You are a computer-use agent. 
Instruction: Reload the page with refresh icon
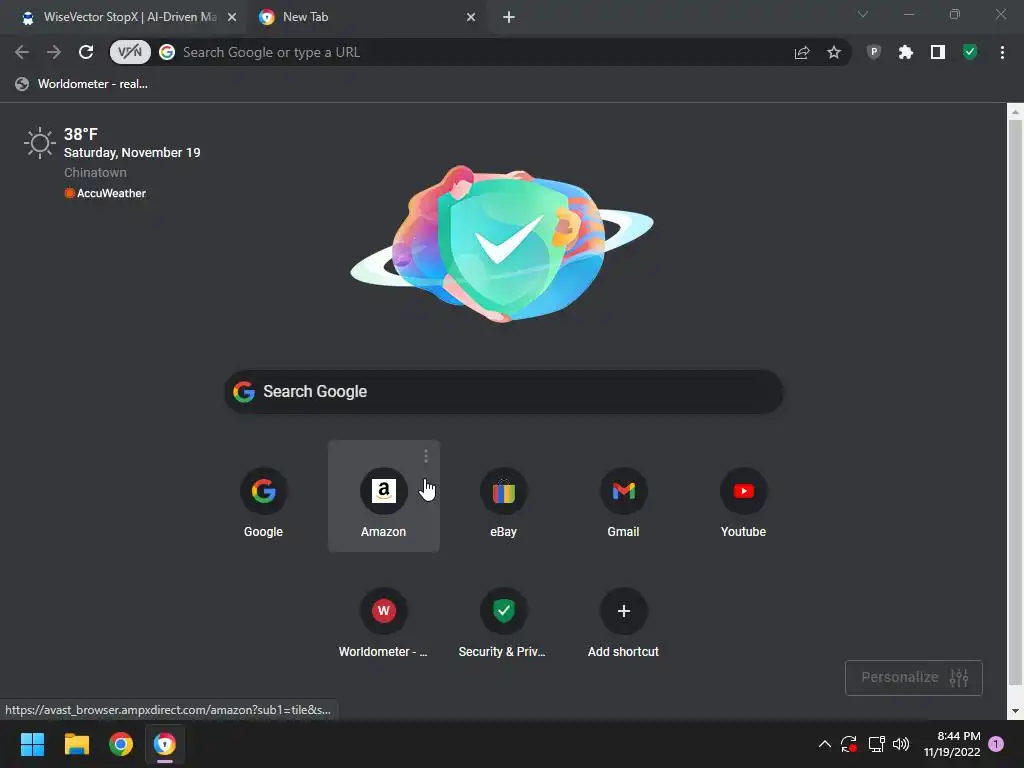pos(86,52)
